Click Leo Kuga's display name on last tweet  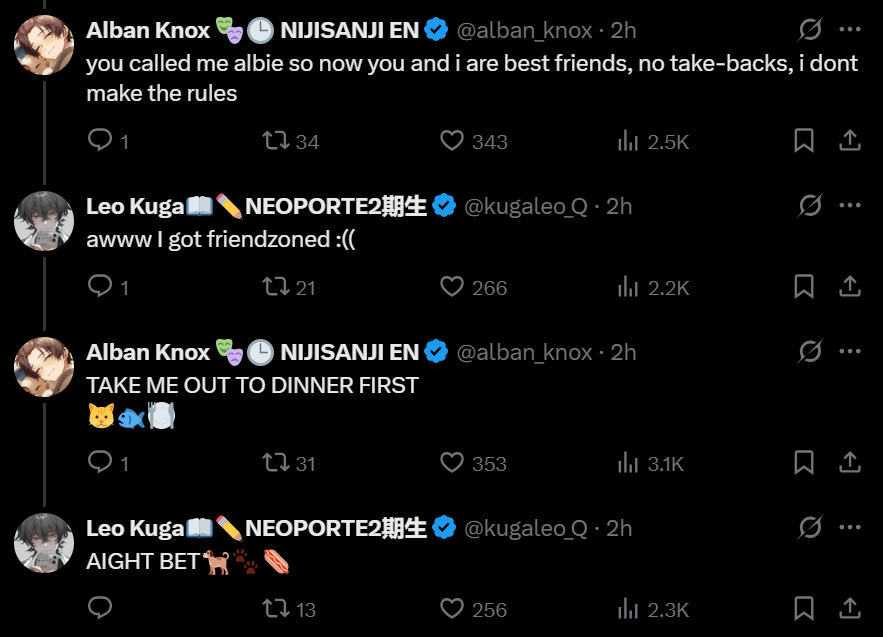pyautogui.click(x=134, y=528)
